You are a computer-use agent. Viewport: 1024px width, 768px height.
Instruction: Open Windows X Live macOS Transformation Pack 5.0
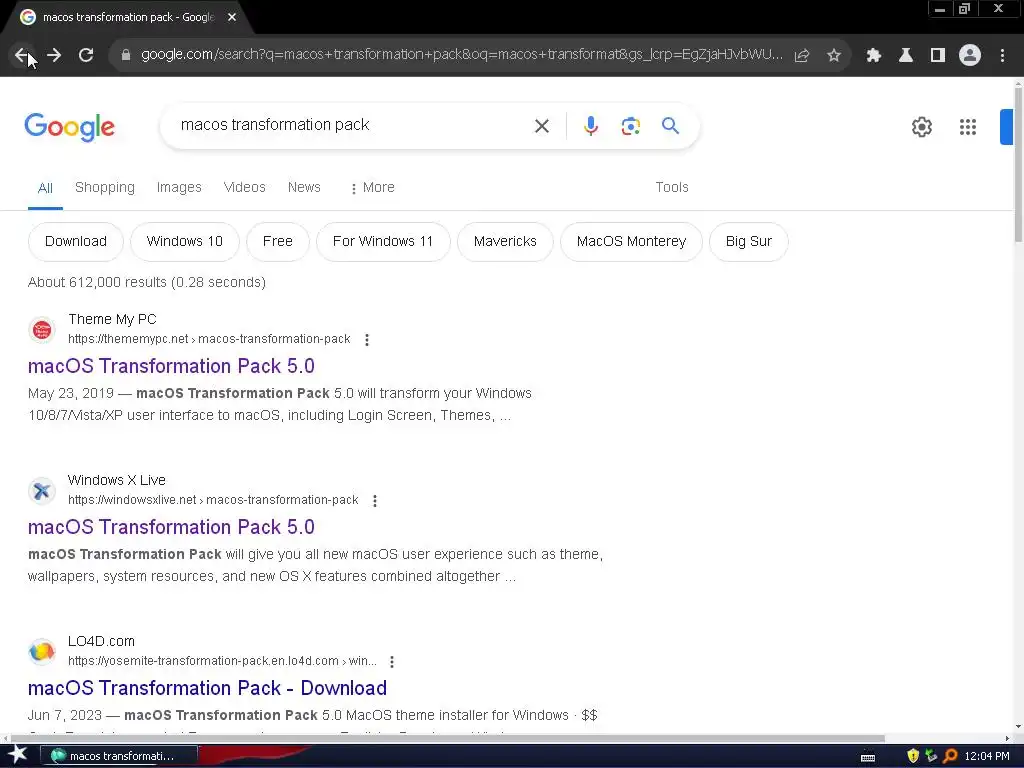pyautogui.click(x=171, y=527)
